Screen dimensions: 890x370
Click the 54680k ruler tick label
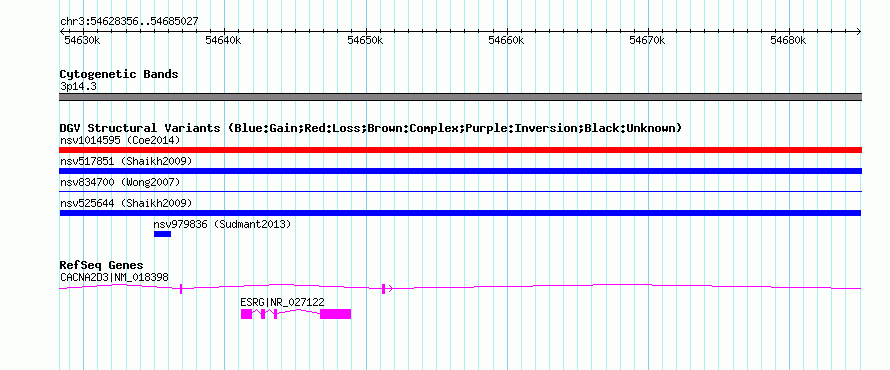click(x=788, y=40)
